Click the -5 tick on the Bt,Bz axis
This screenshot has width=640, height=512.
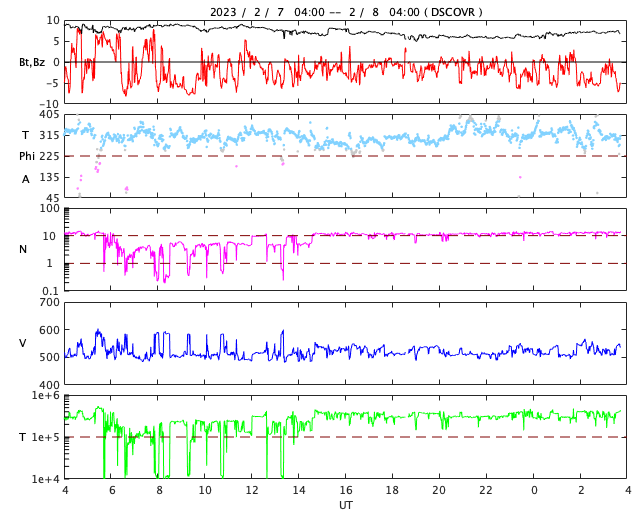tap(53, 83)
